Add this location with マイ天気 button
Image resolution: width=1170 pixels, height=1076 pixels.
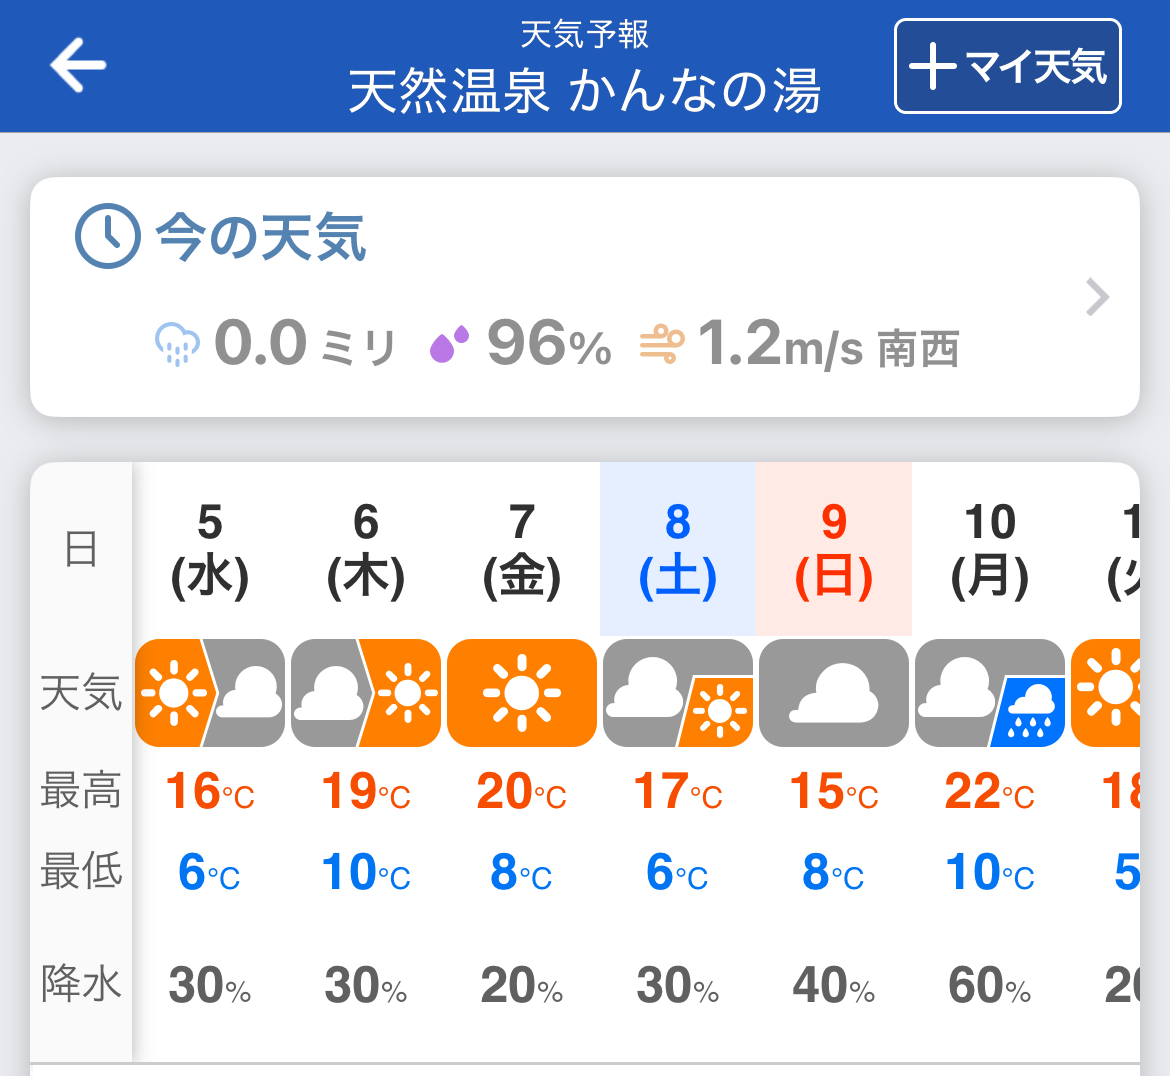[1007, 64]
